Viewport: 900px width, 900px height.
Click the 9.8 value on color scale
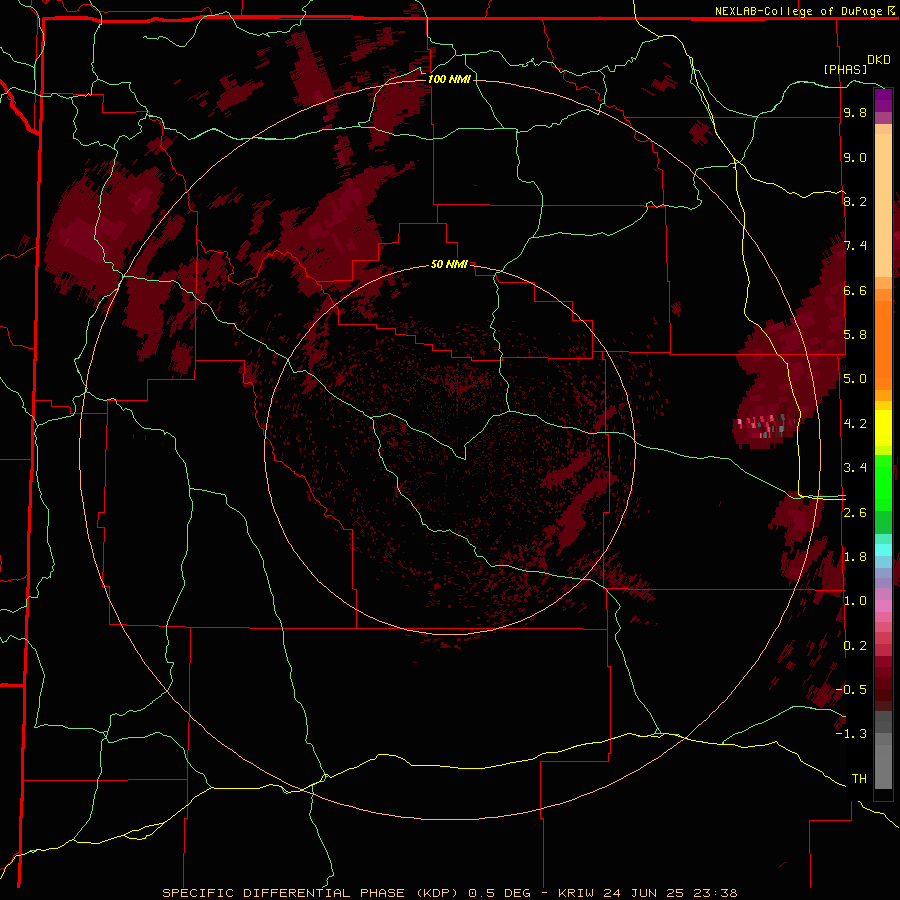pos(855,113)
